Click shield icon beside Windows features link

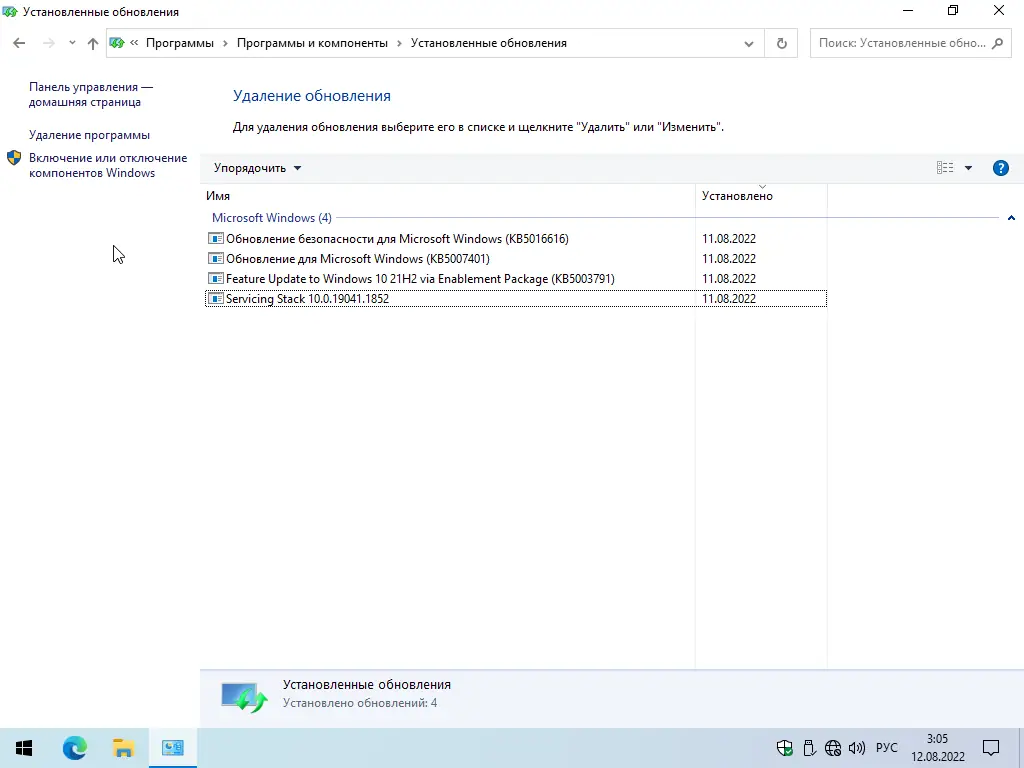click(14, 158)
